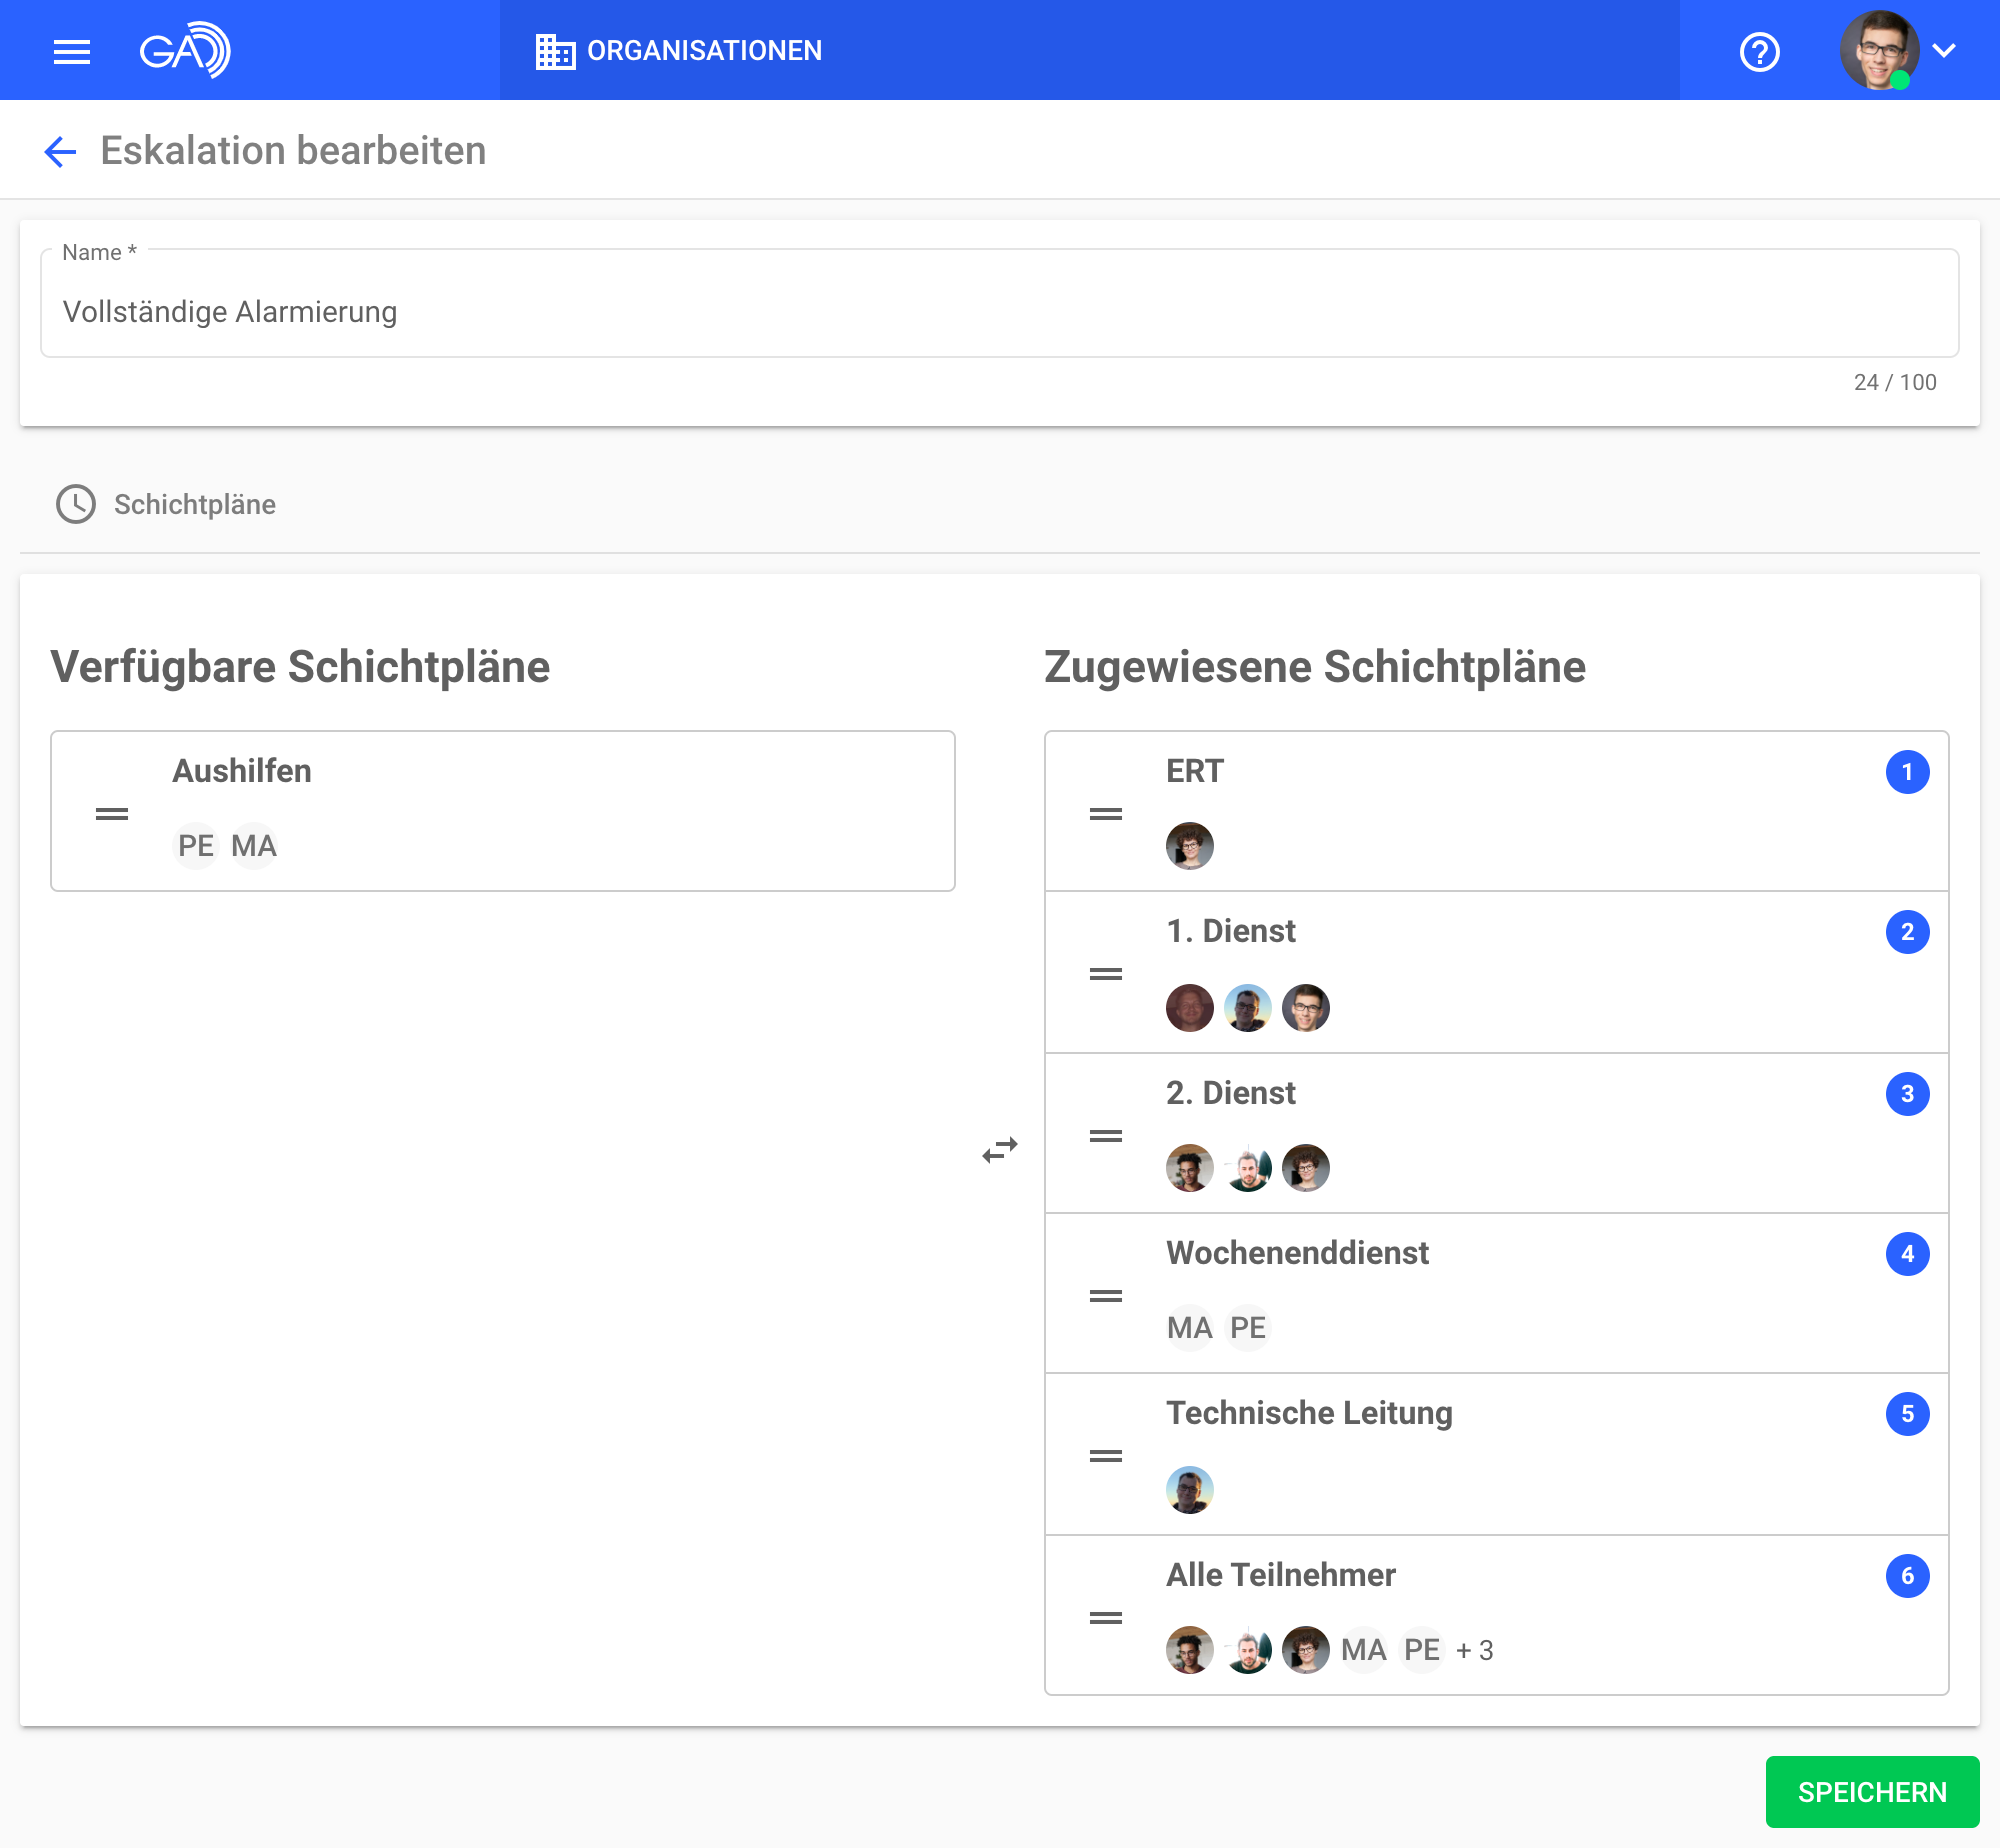Click into the Name input field

pyautogui.click(x=998, y=312)
